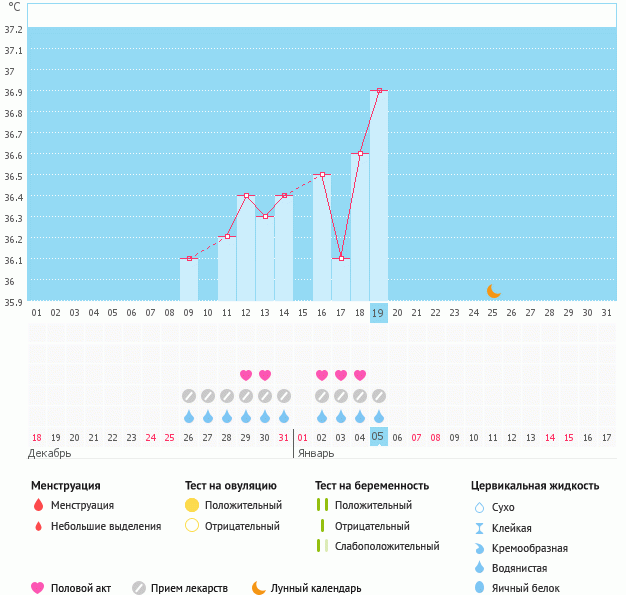Select the 36.4 temperature point on day 12
This screenshot has width=626, height=595.
pyautogui.click(x=246, y=196)
